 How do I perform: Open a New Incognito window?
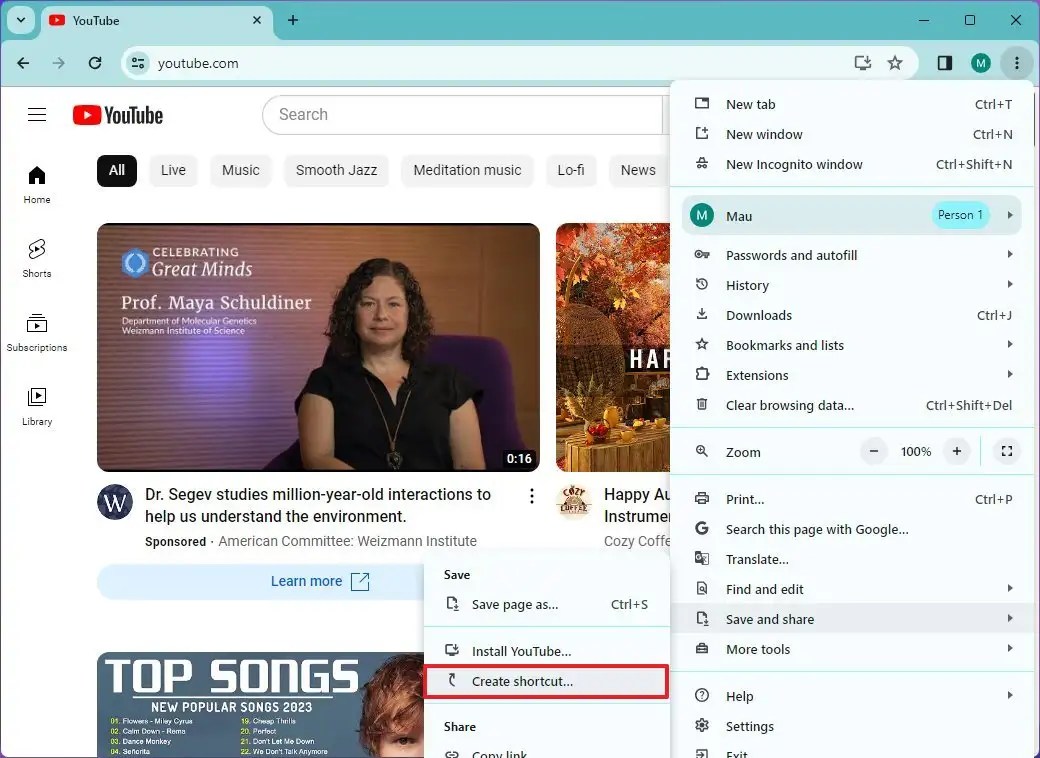tap(790, 164)
